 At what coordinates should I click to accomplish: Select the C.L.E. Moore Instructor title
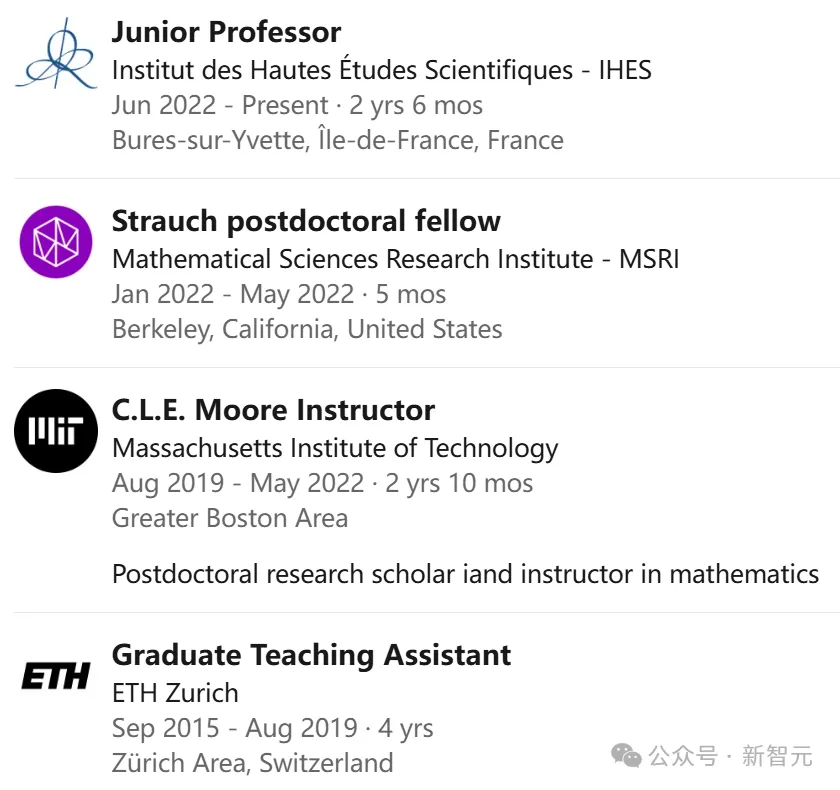(x=273, y=410)
